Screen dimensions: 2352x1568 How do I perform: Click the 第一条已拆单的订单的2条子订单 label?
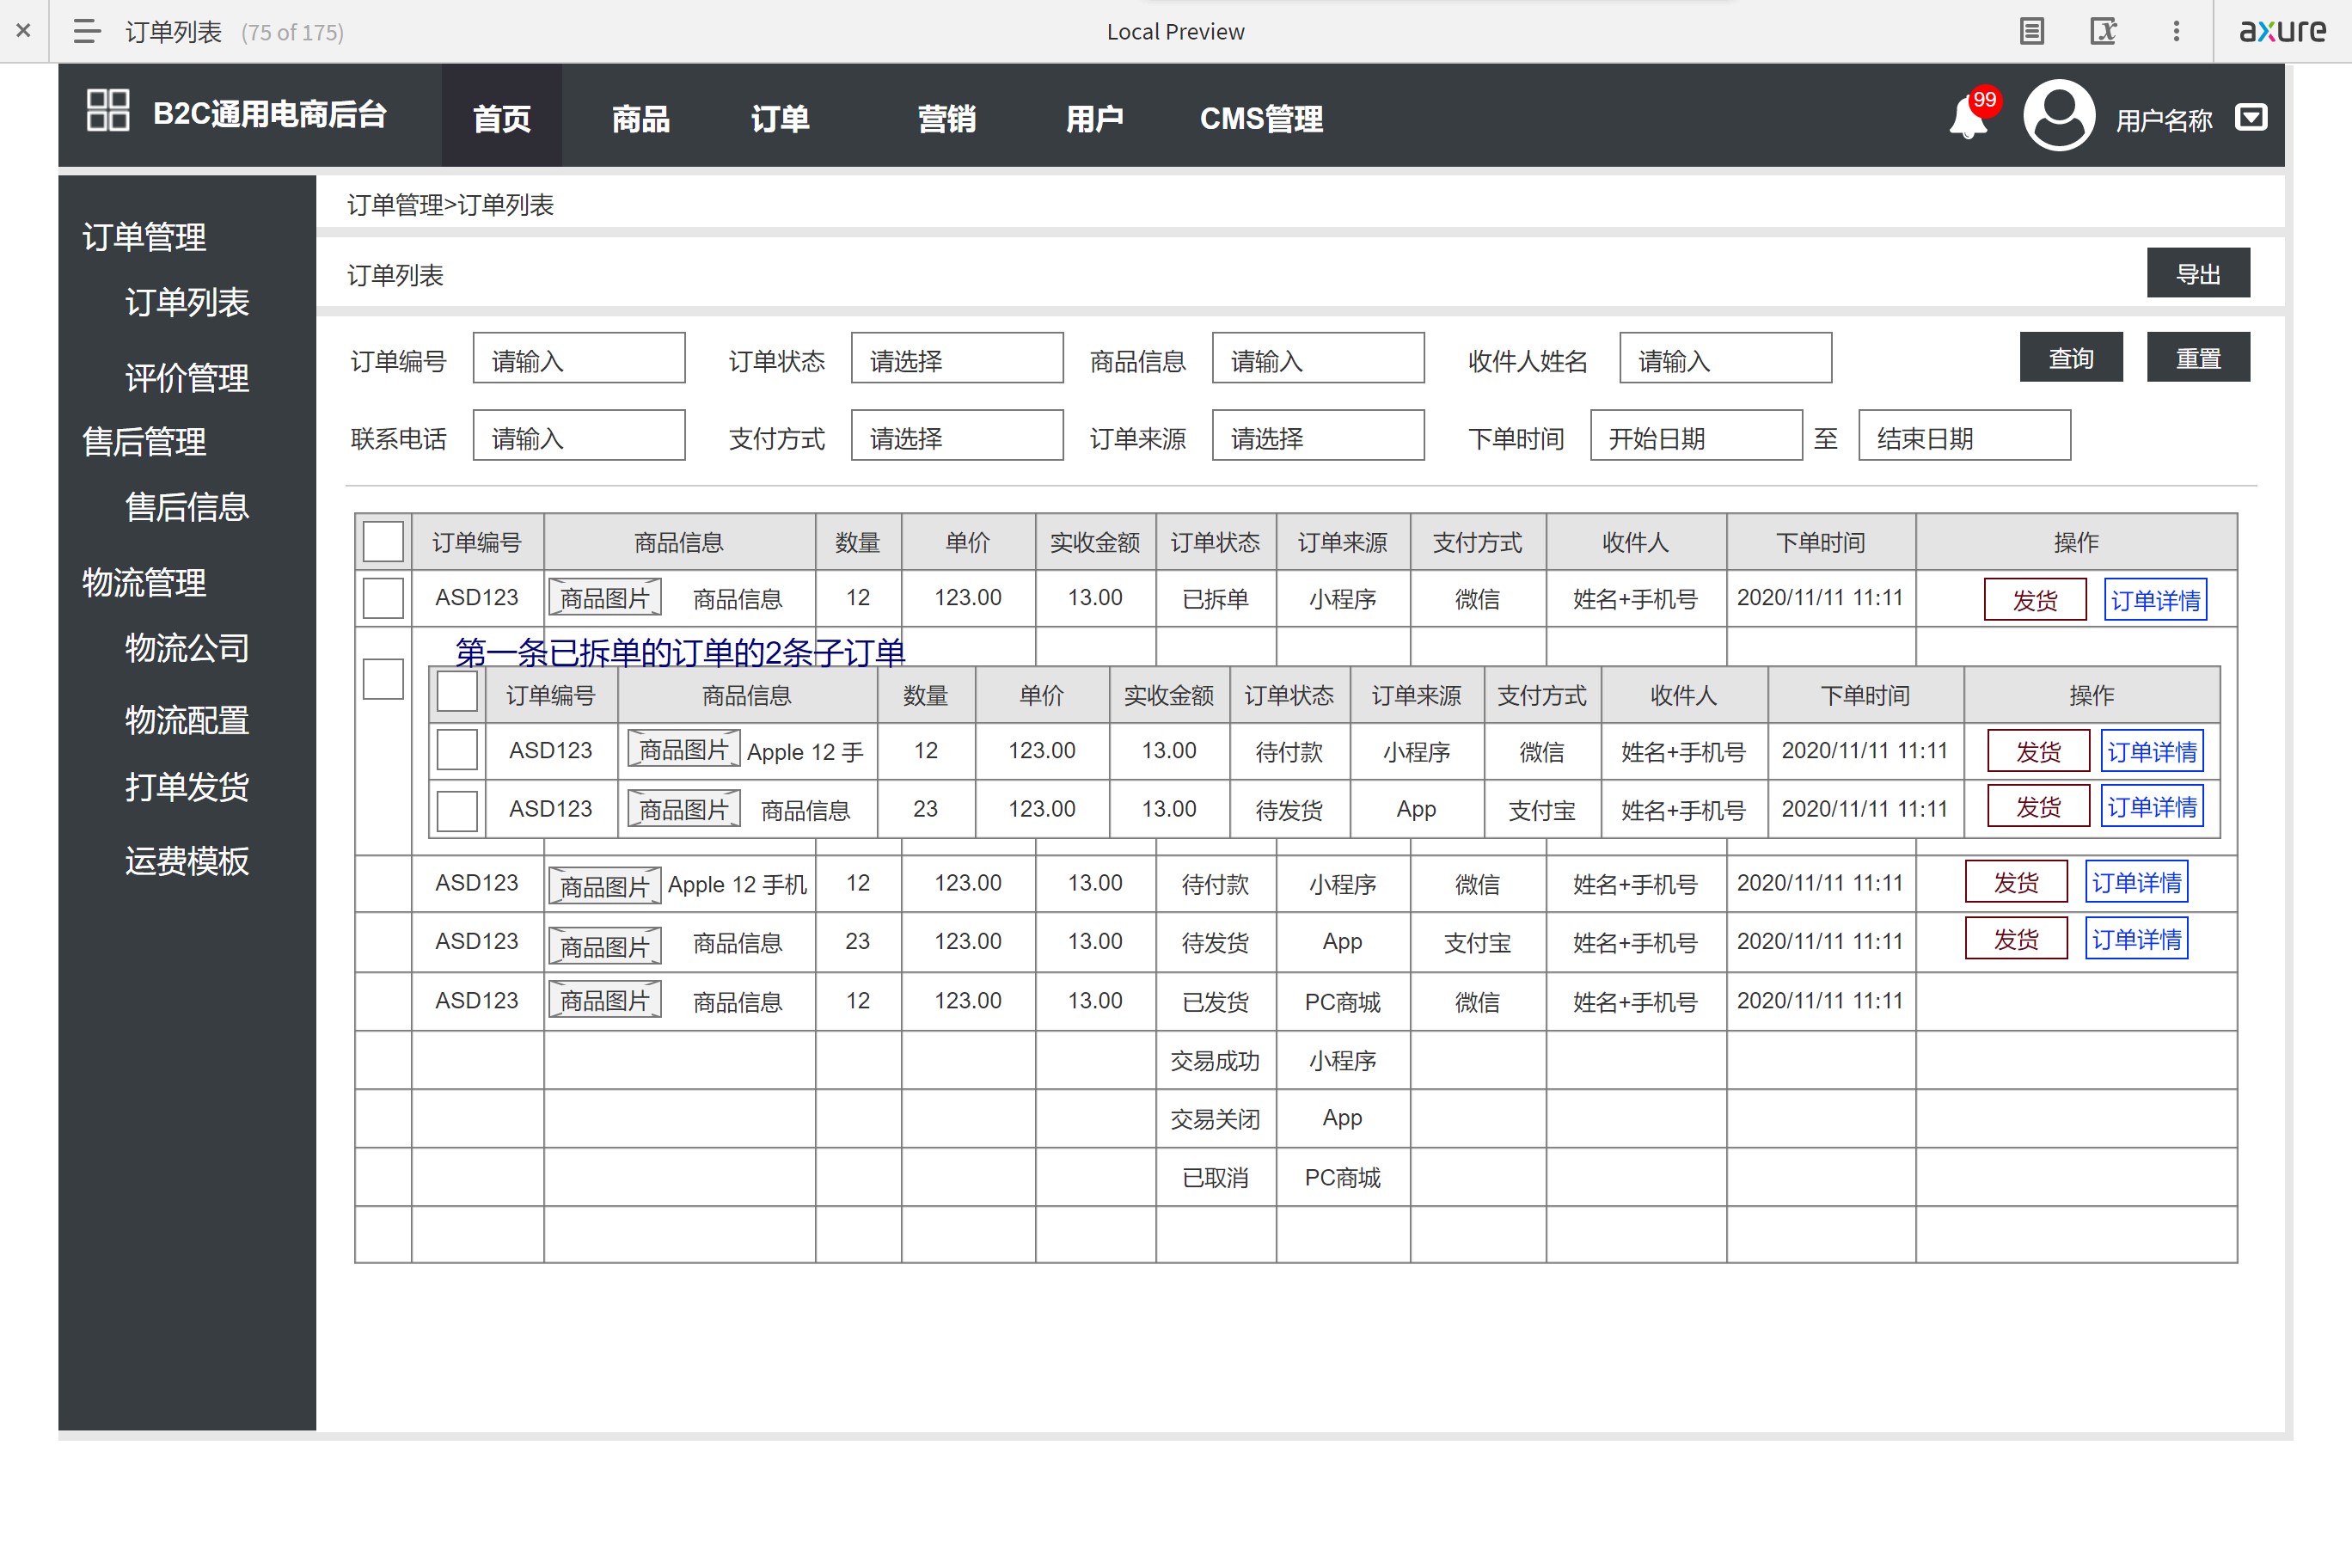[x=680, y=652]
